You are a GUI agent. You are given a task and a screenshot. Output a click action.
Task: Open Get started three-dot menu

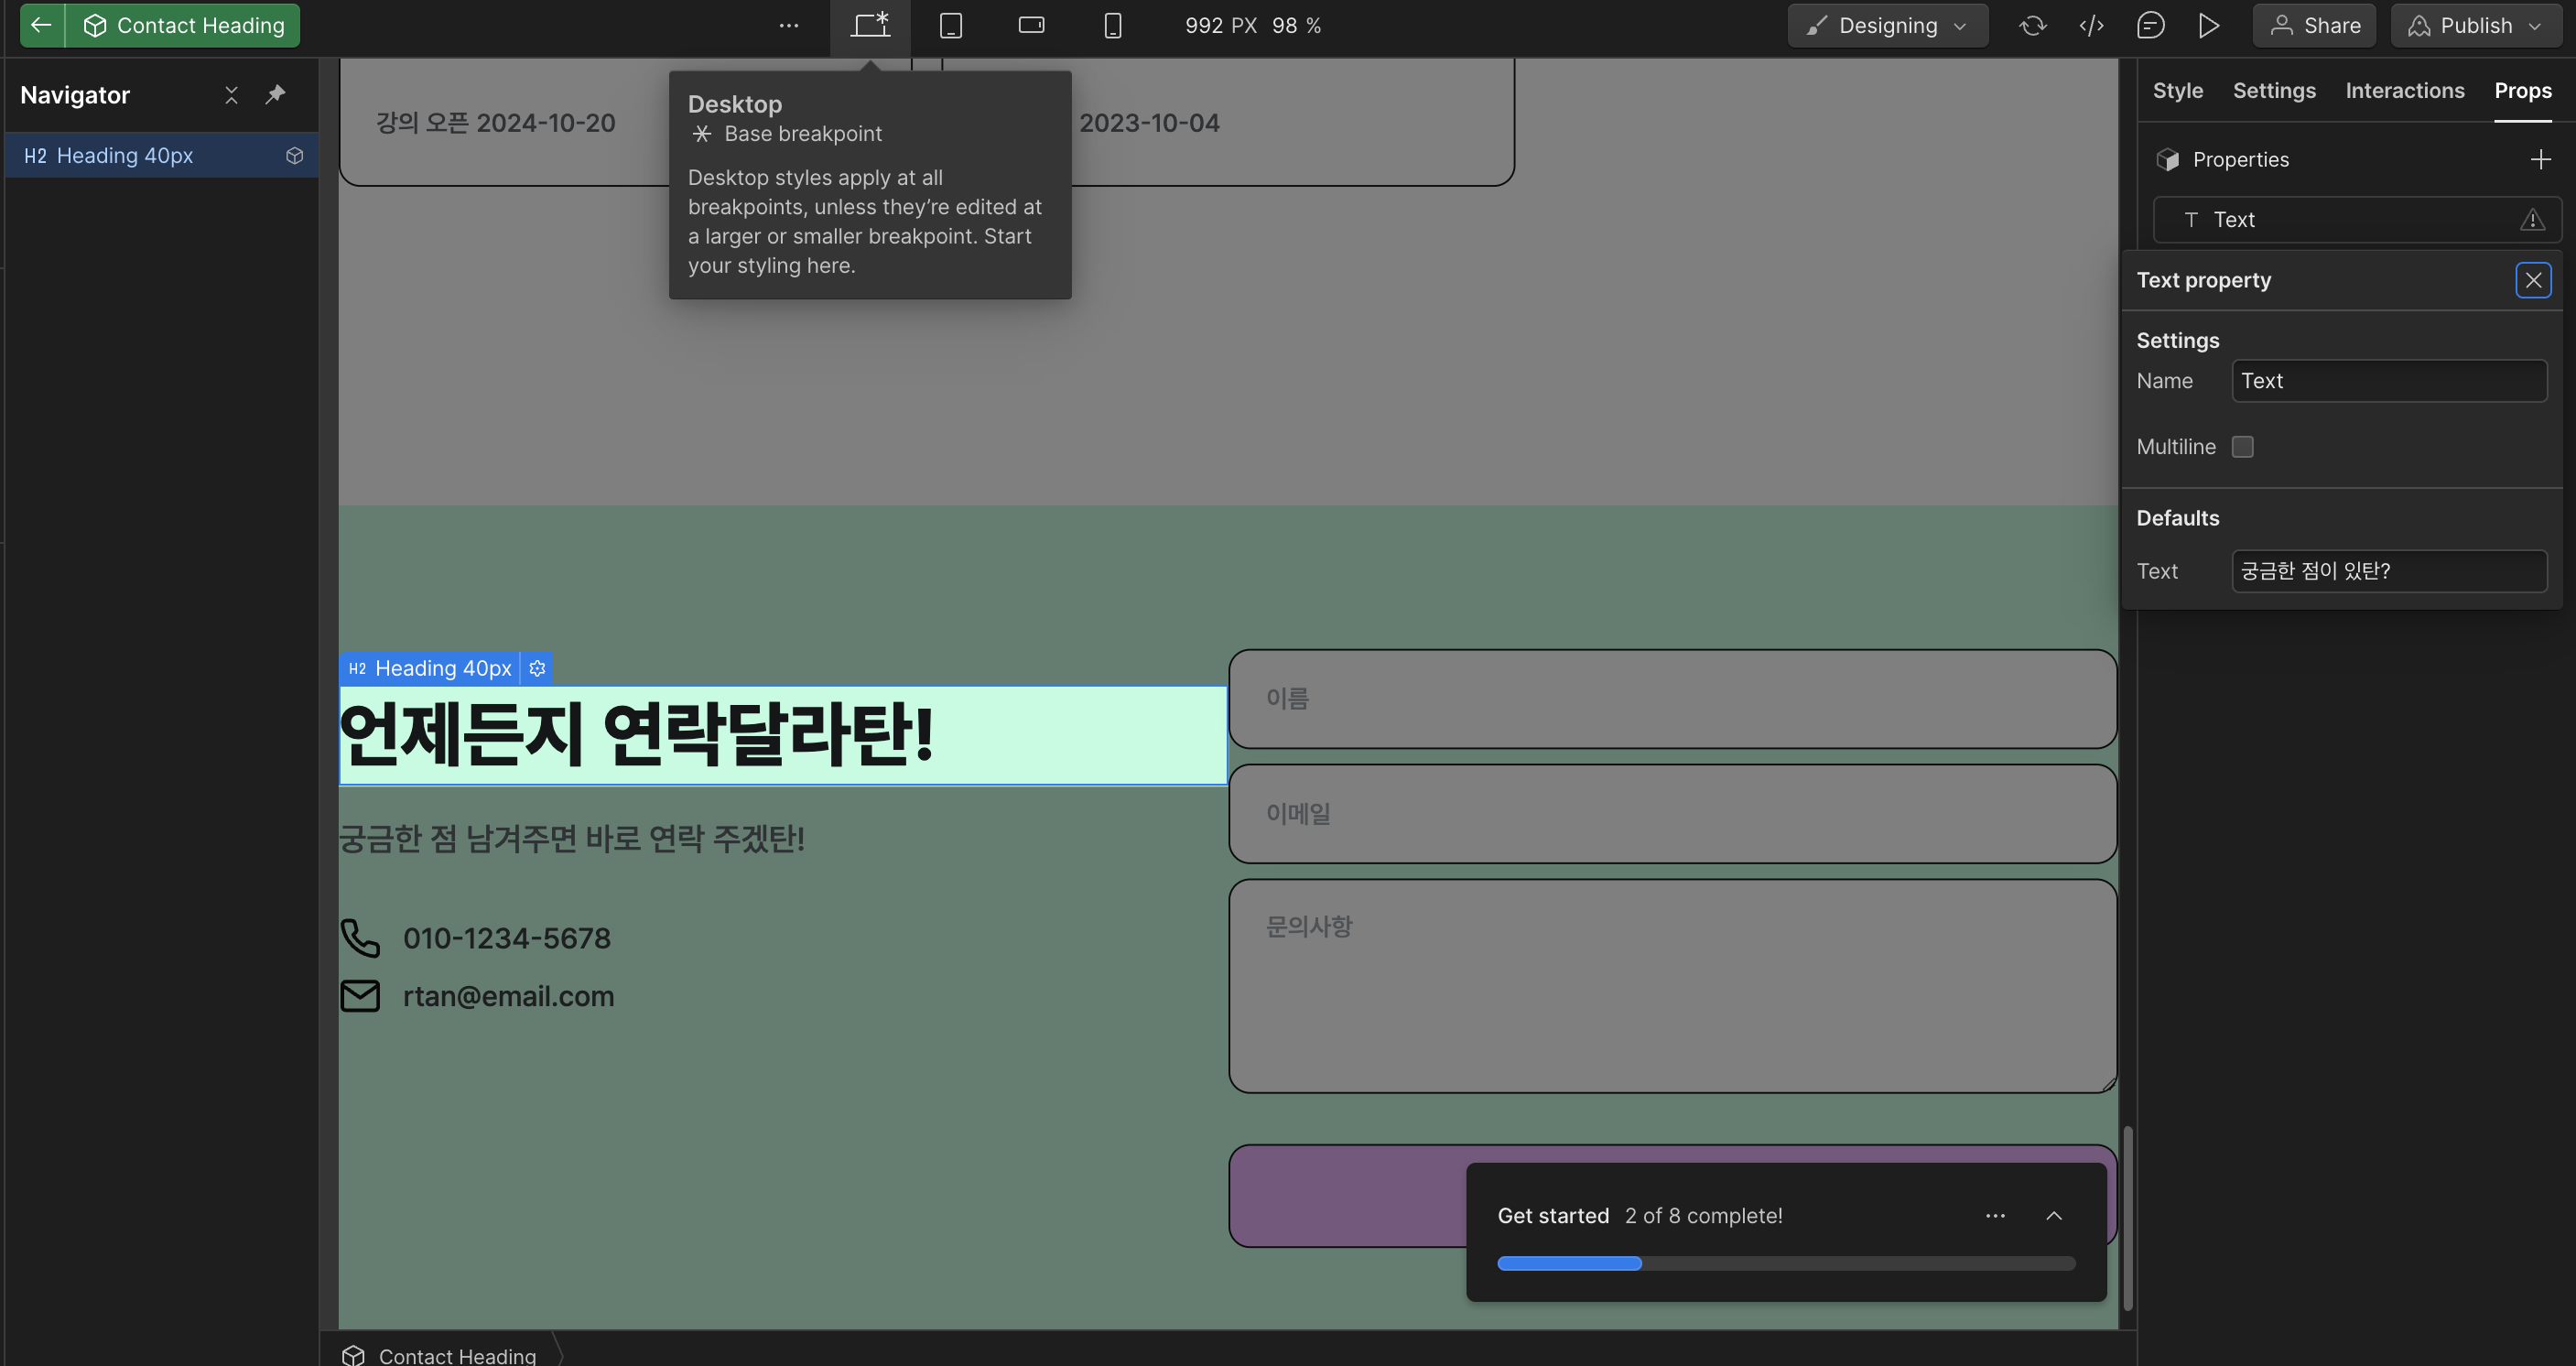tap(1995, 1216)
